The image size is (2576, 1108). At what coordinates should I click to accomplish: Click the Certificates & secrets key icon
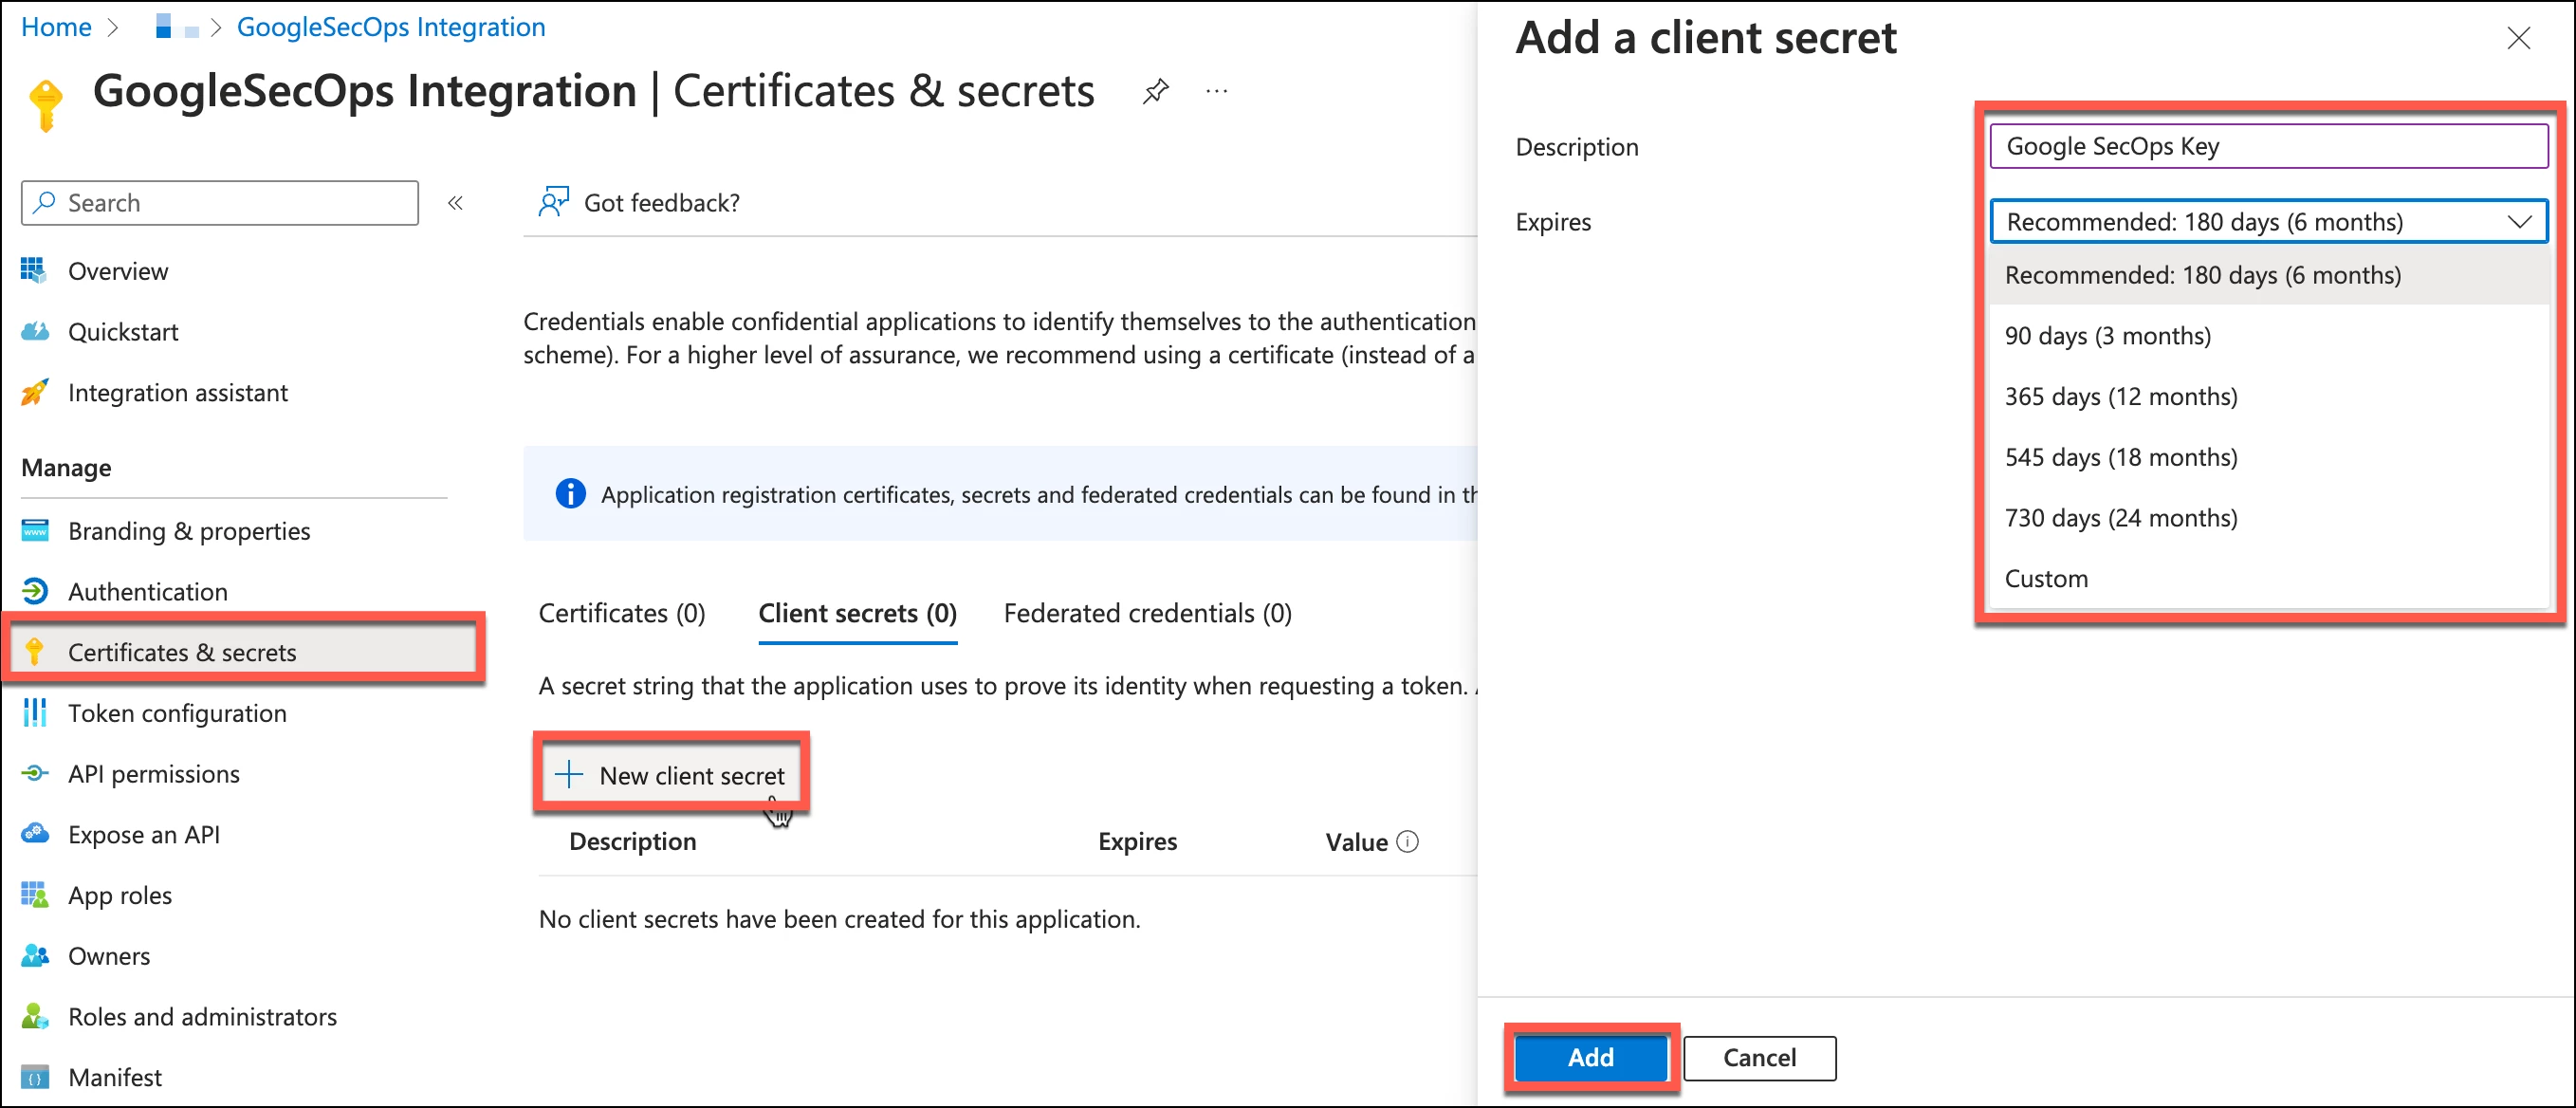tap(35, 652)
